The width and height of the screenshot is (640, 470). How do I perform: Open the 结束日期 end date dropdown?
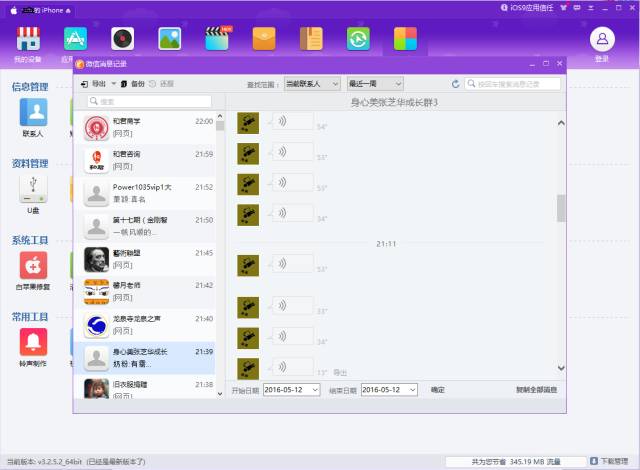[389, 390]
